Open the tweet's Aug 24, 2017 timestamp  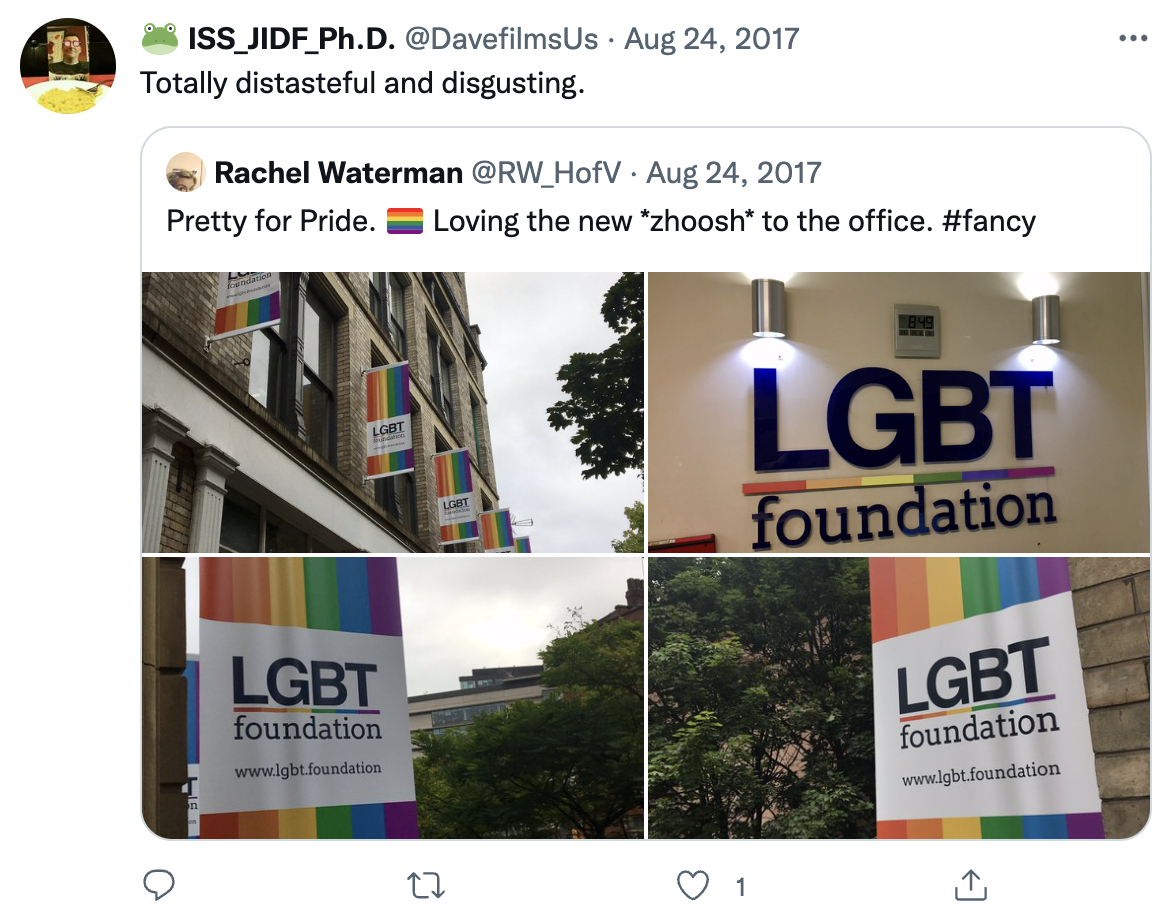[712, 39]
